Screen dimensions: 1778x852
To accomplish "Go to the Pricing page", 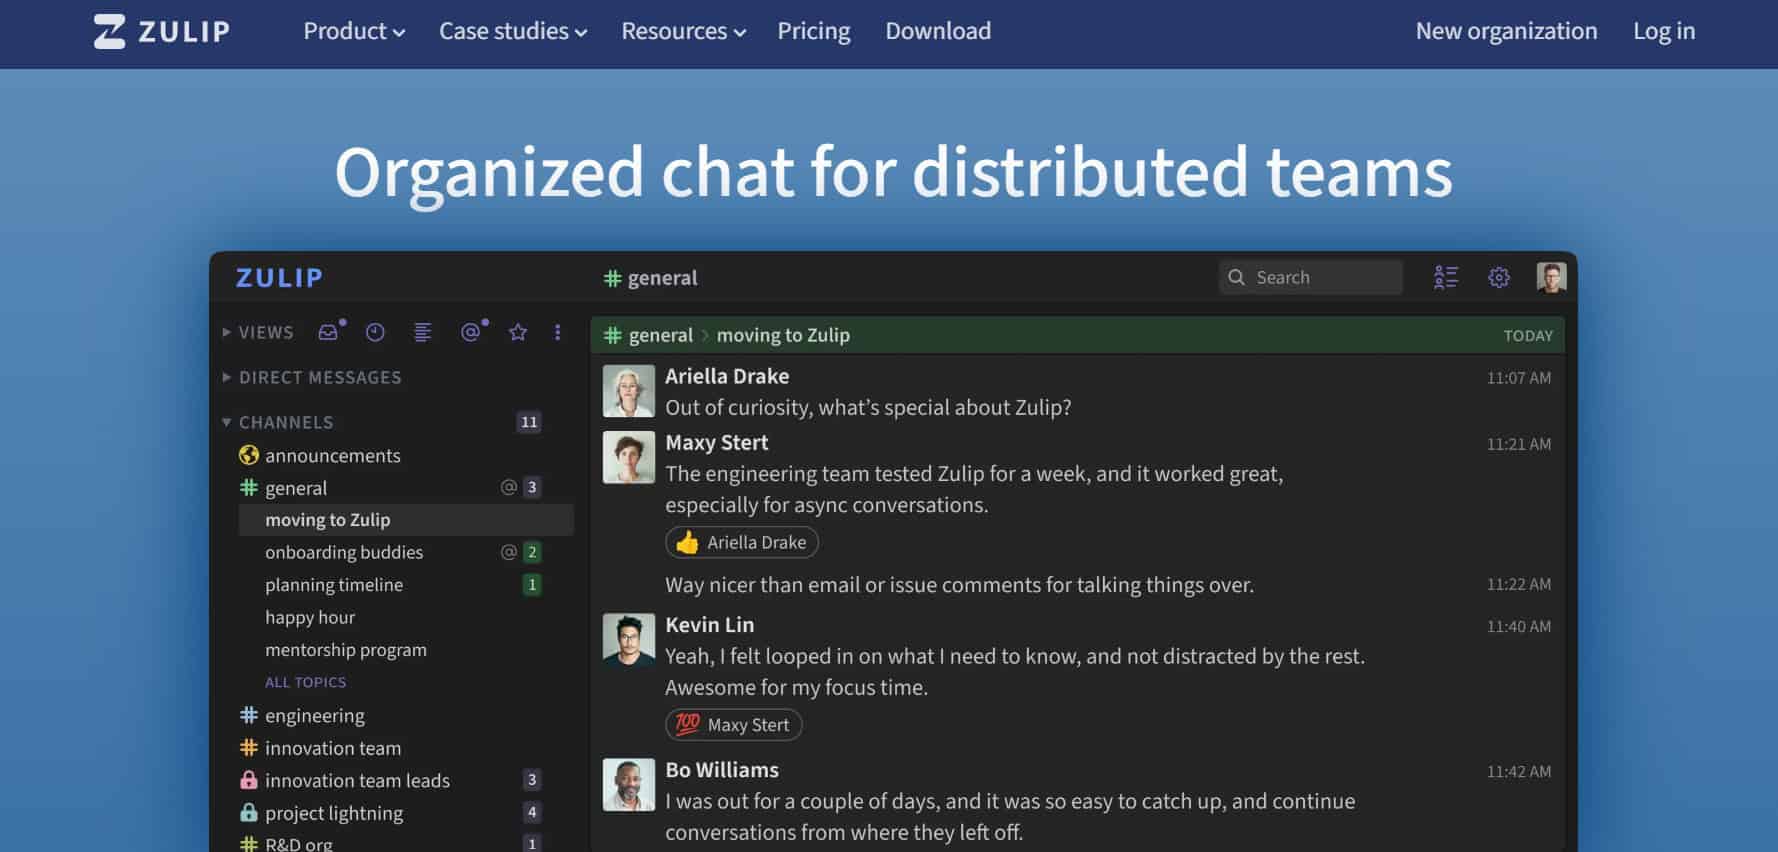I will click(813, 31).
